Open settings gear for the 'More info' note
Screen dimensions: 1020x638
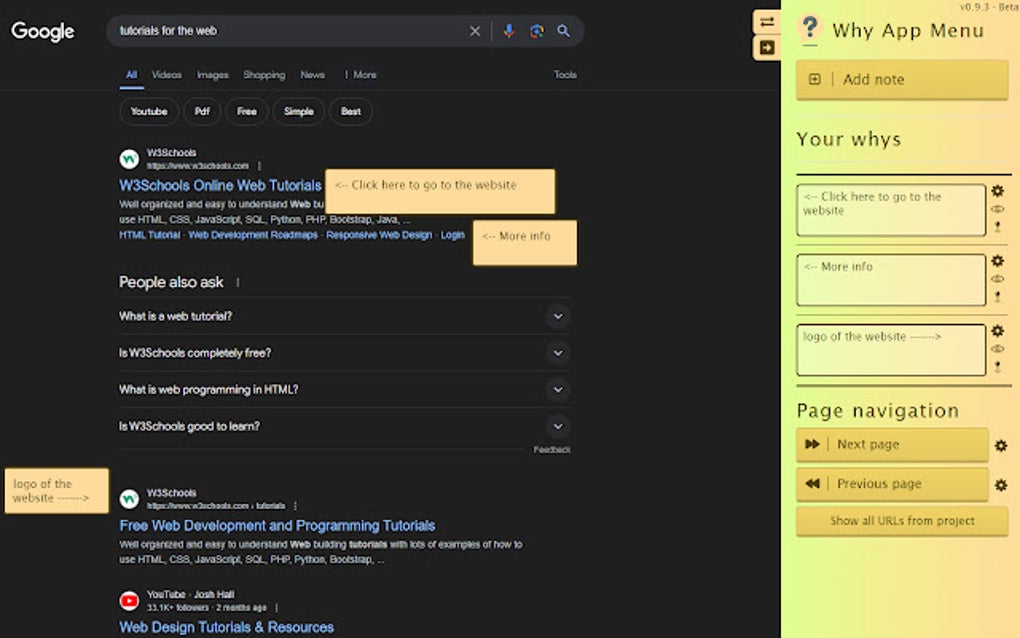[997, 260]
